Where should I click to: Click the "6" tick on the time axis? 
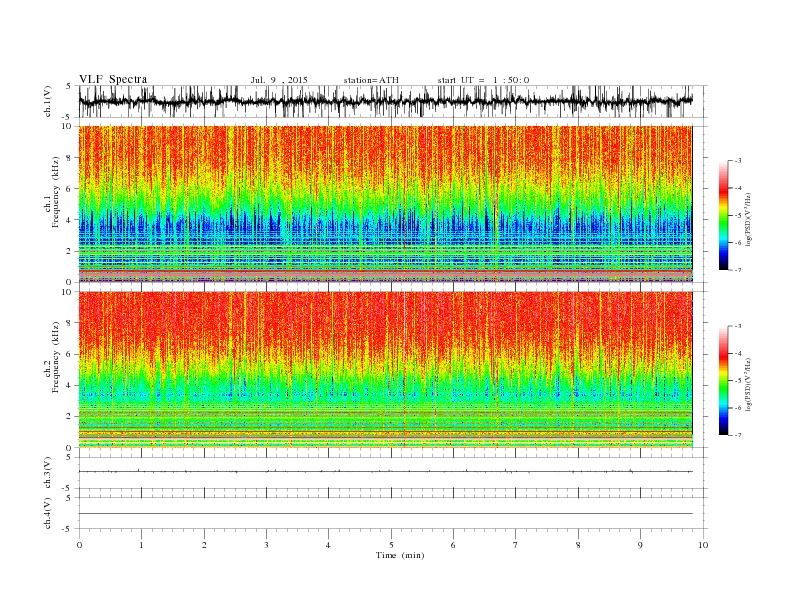(453, 545)
